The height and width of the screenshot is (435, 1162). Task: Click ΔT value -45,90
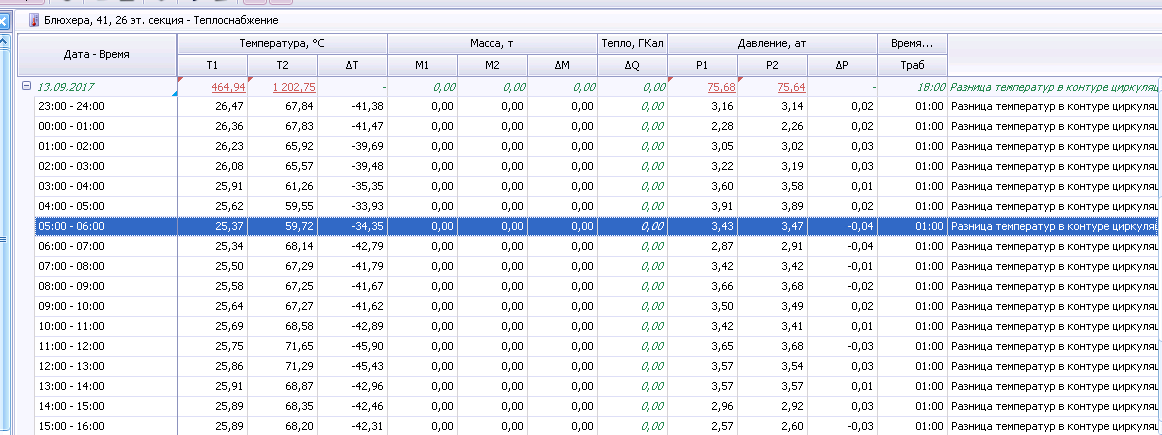coord(368,347)
